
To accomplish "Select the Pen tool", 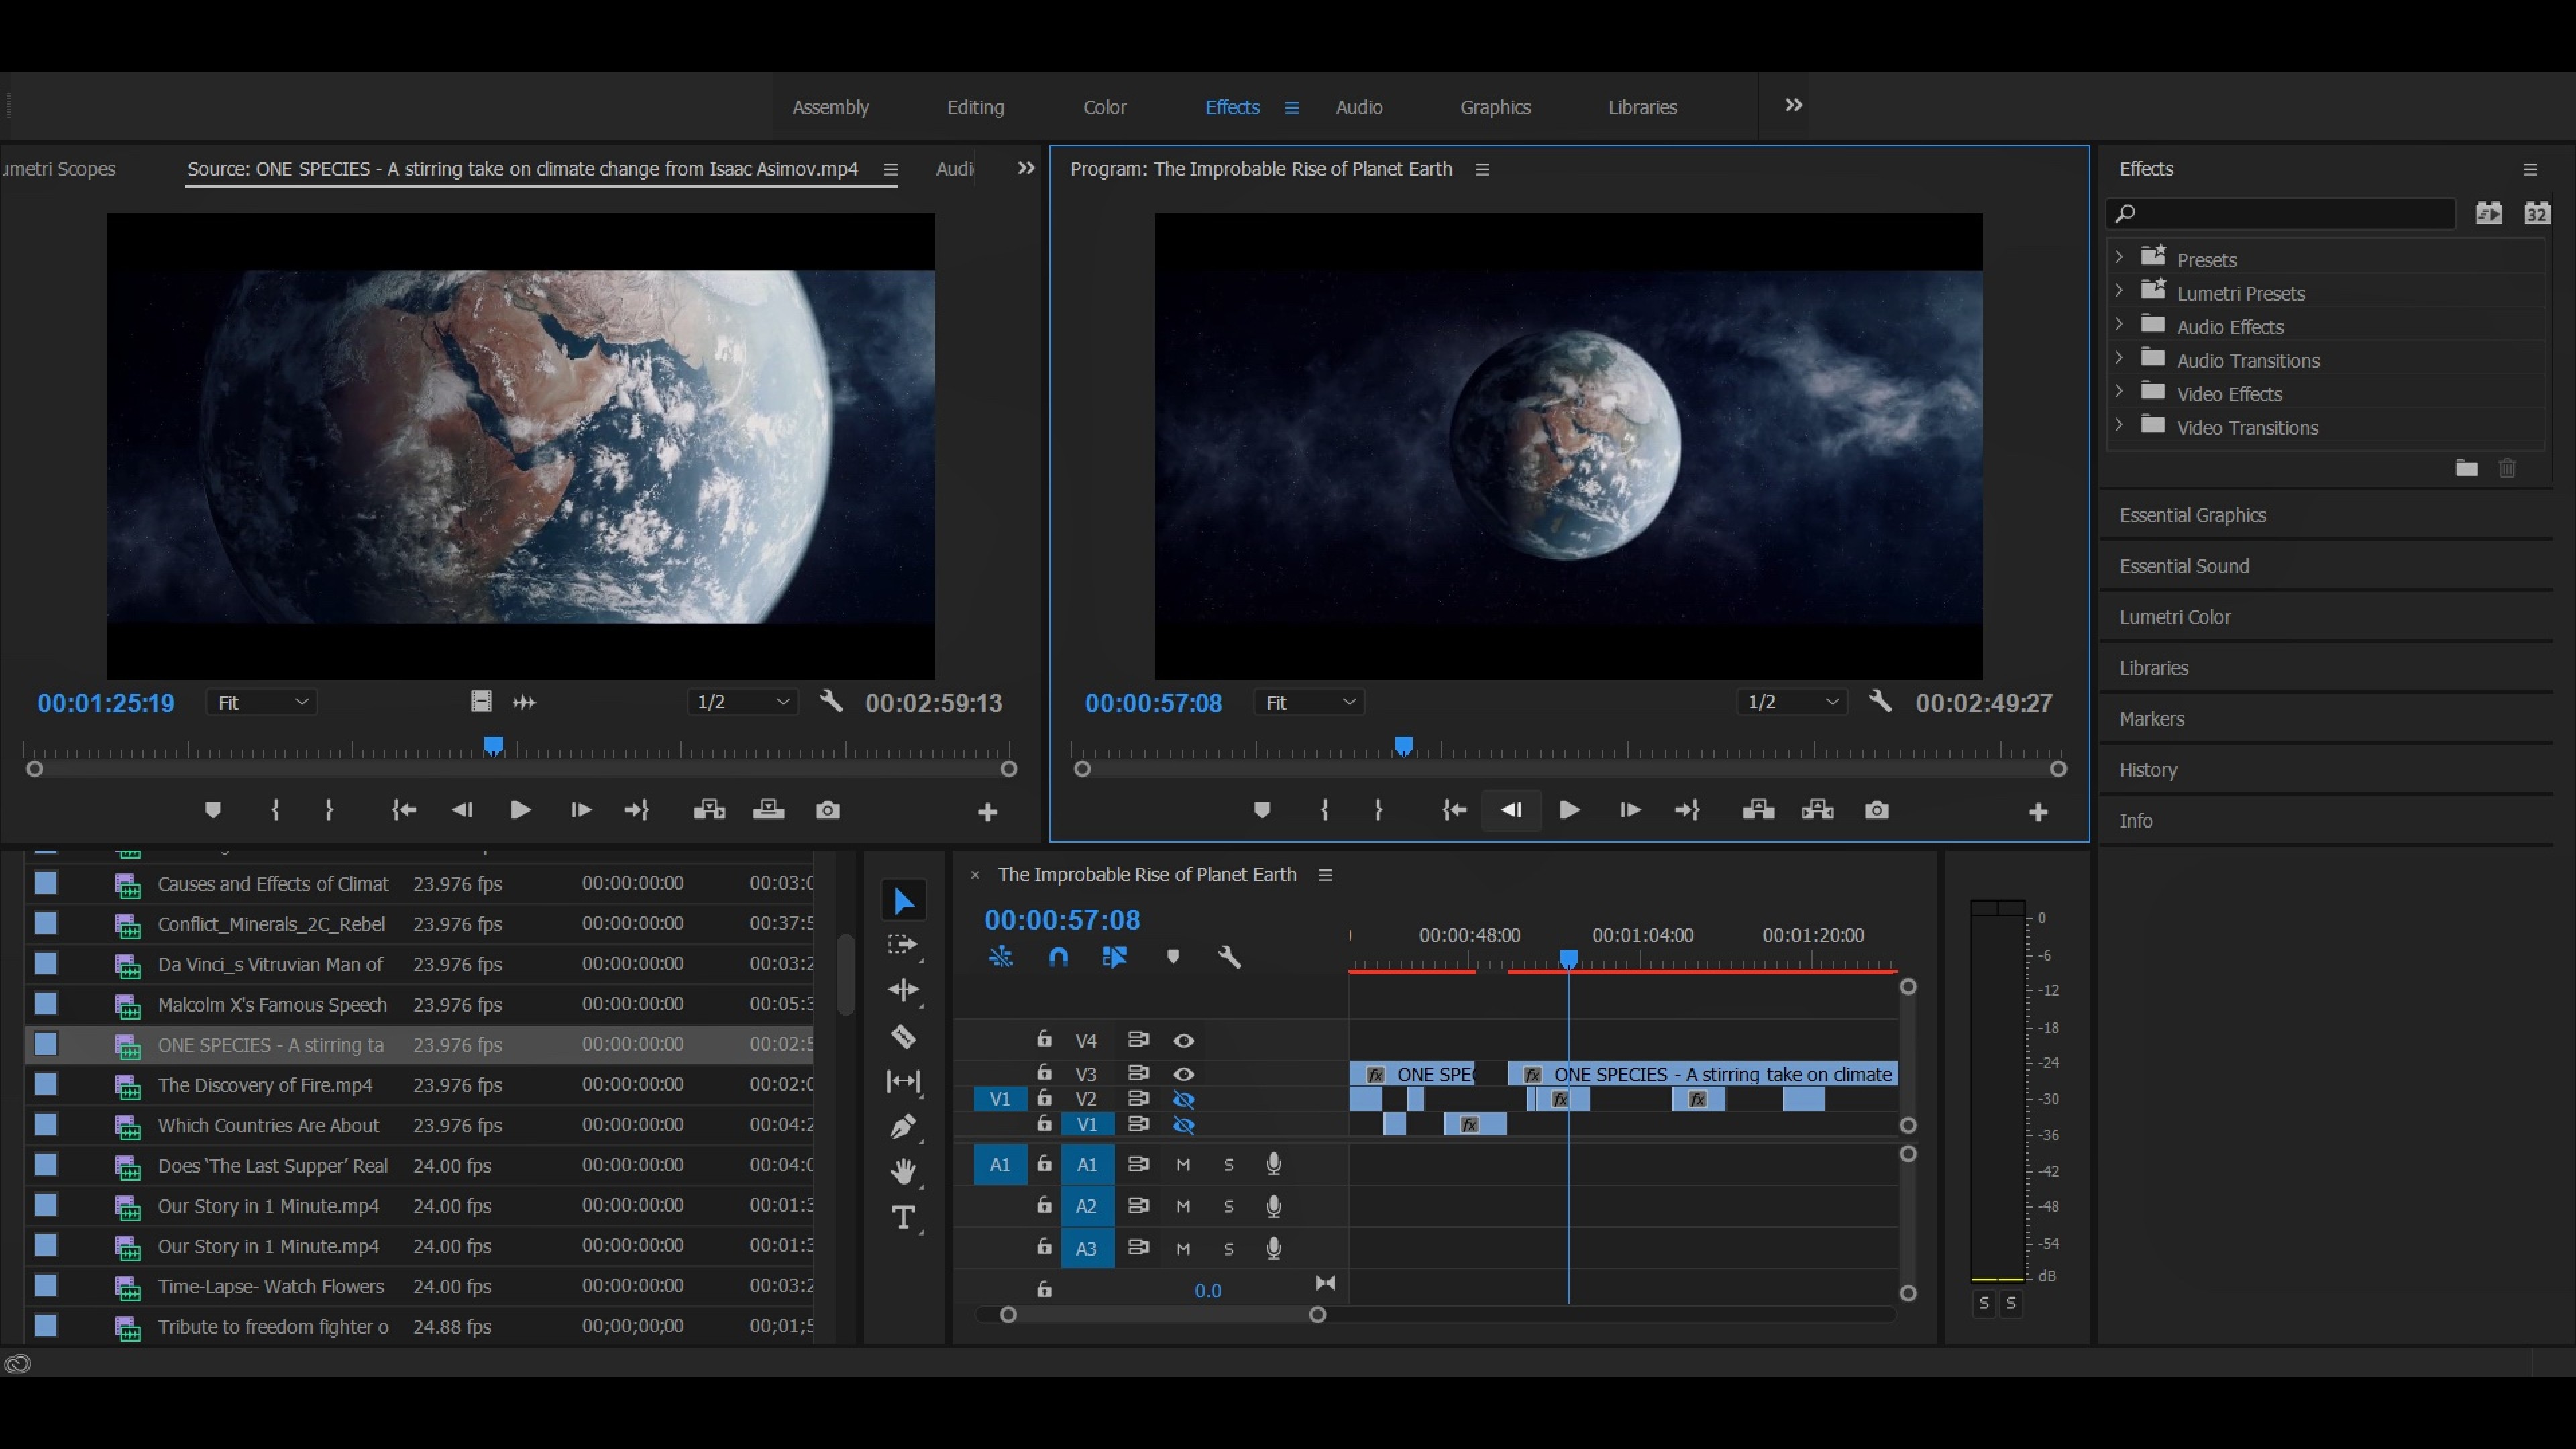I will tap(903, 1127).
